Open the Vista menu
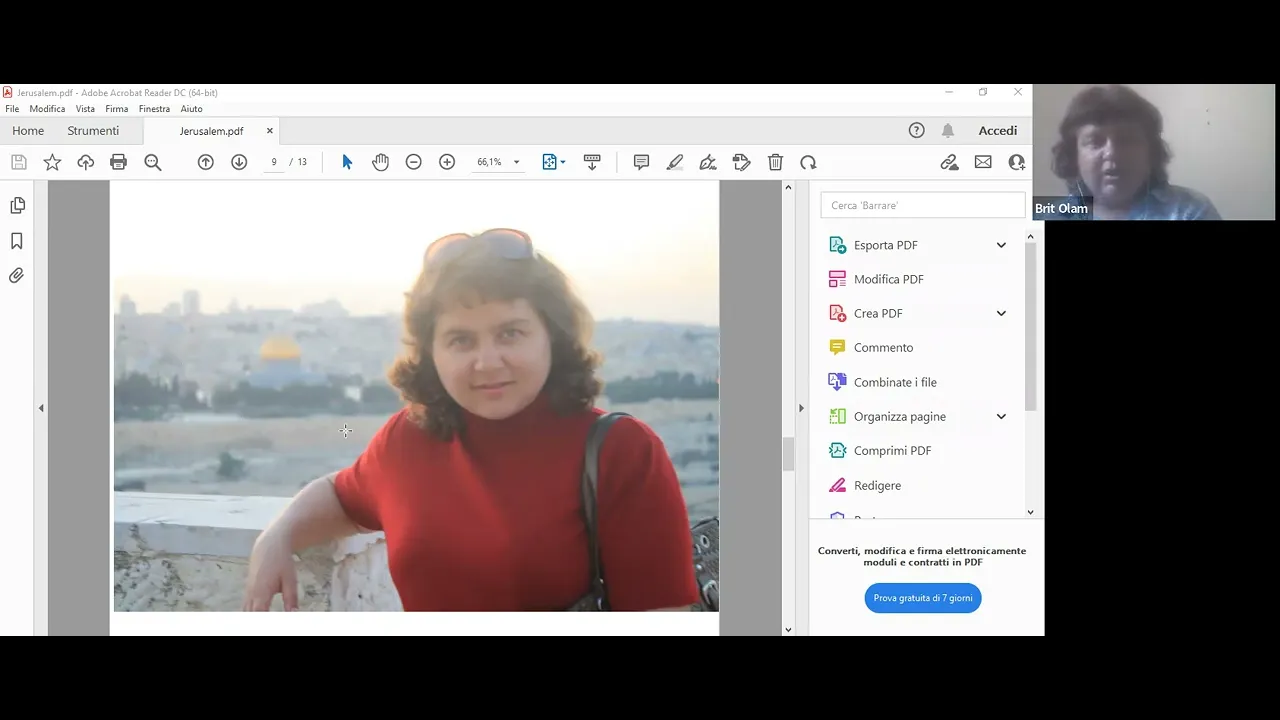 (x=85, y=109)
